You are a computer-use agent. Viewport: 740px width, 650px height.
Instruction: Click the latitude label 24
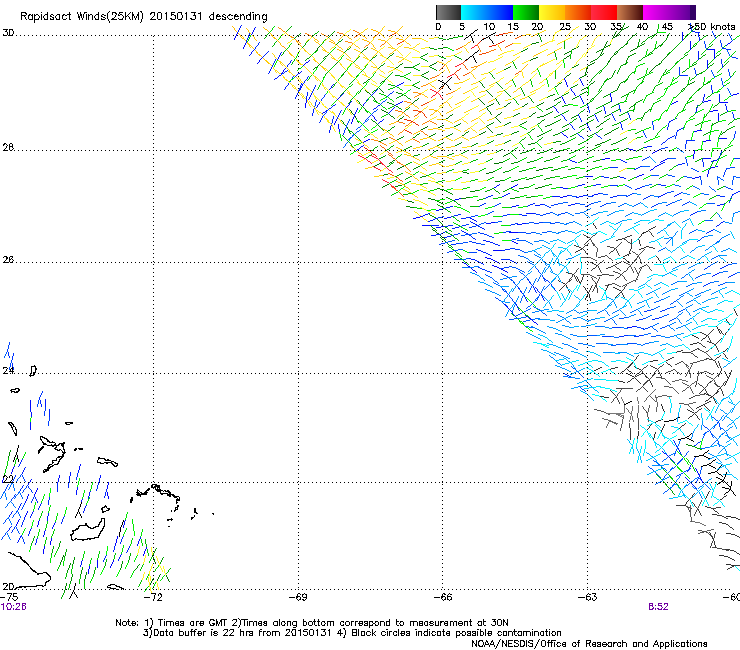8,371
